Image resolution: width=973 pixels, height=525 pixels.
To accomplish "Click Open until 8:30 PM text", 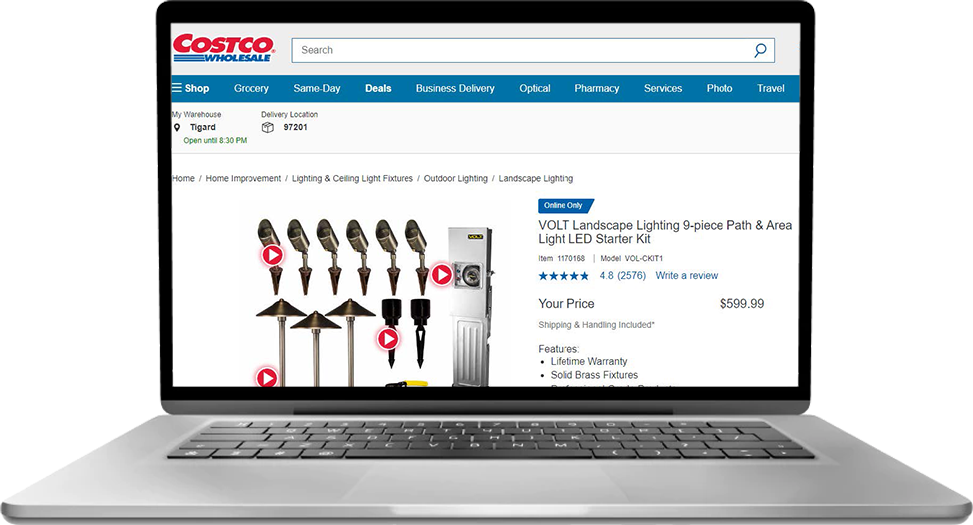I will tap(215, 140).
